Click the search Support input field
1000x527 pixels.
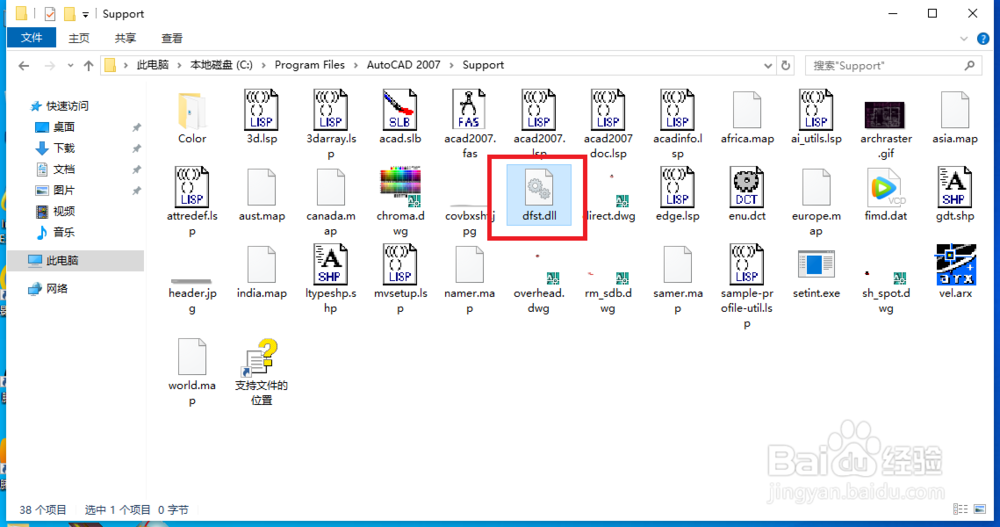click(x=893, y=65)
